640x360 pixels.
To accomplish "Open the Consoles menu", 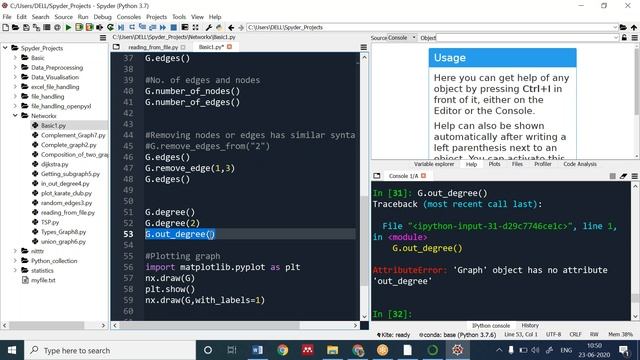I will click(129, 17).
